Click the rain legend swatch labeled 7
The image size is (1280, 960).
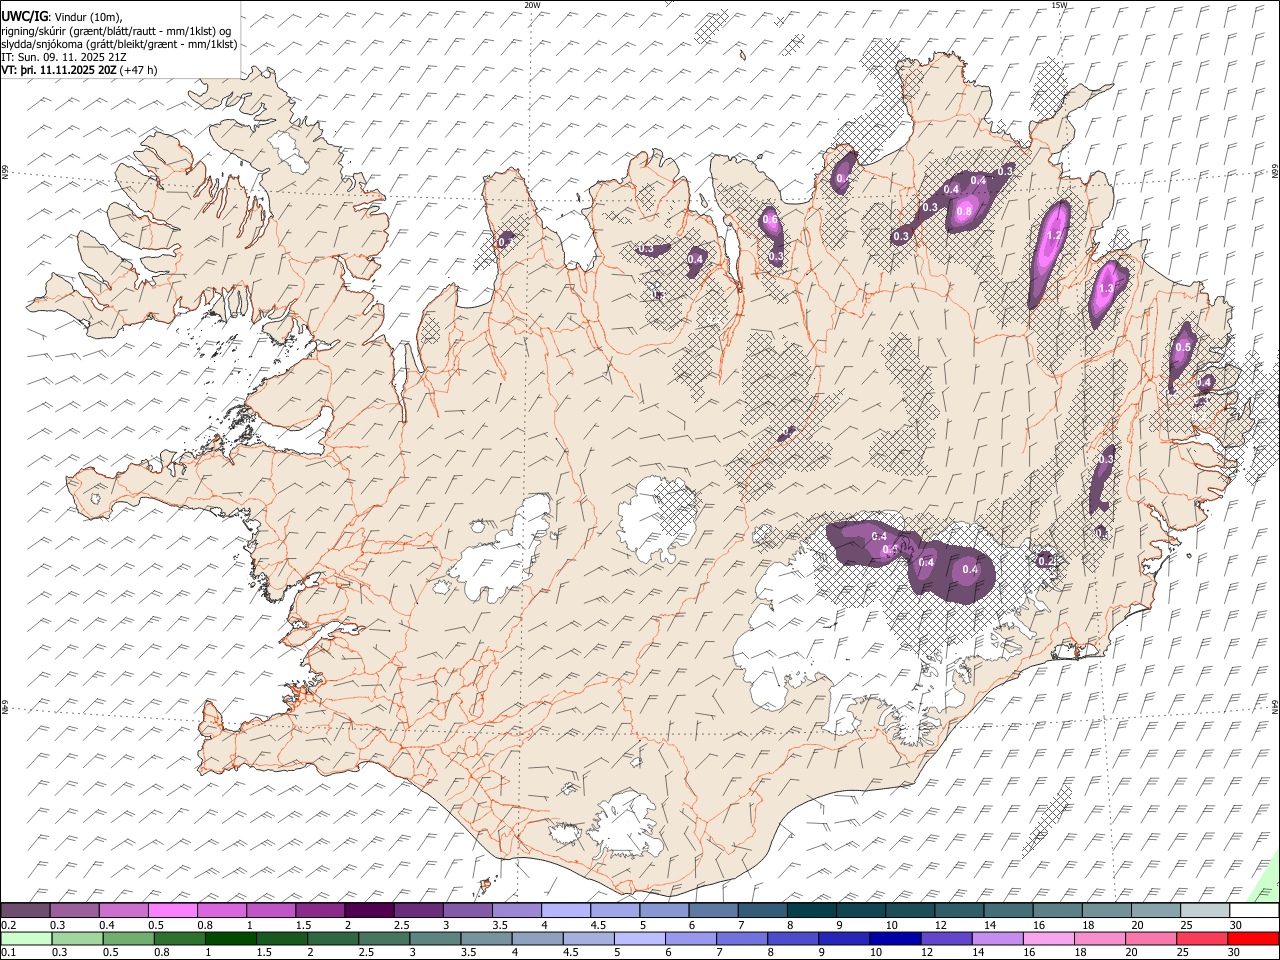pyautogui.click(x=741, y=938)
